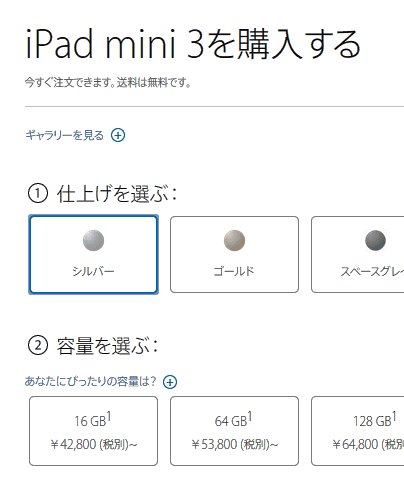
Task: Click the space gray color ball swatch
Action: [375, 240]
